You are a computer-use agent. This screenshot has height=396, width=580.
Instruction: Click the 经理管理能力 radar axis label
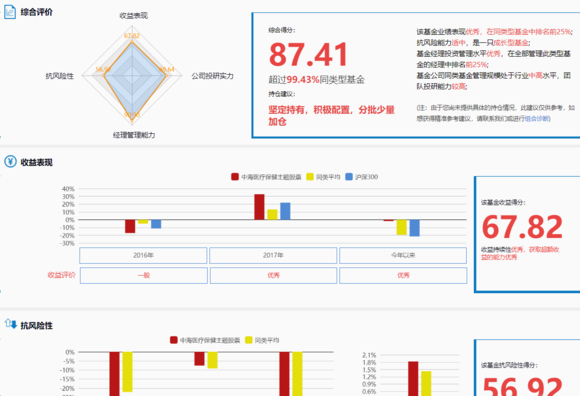coord(134,135)
